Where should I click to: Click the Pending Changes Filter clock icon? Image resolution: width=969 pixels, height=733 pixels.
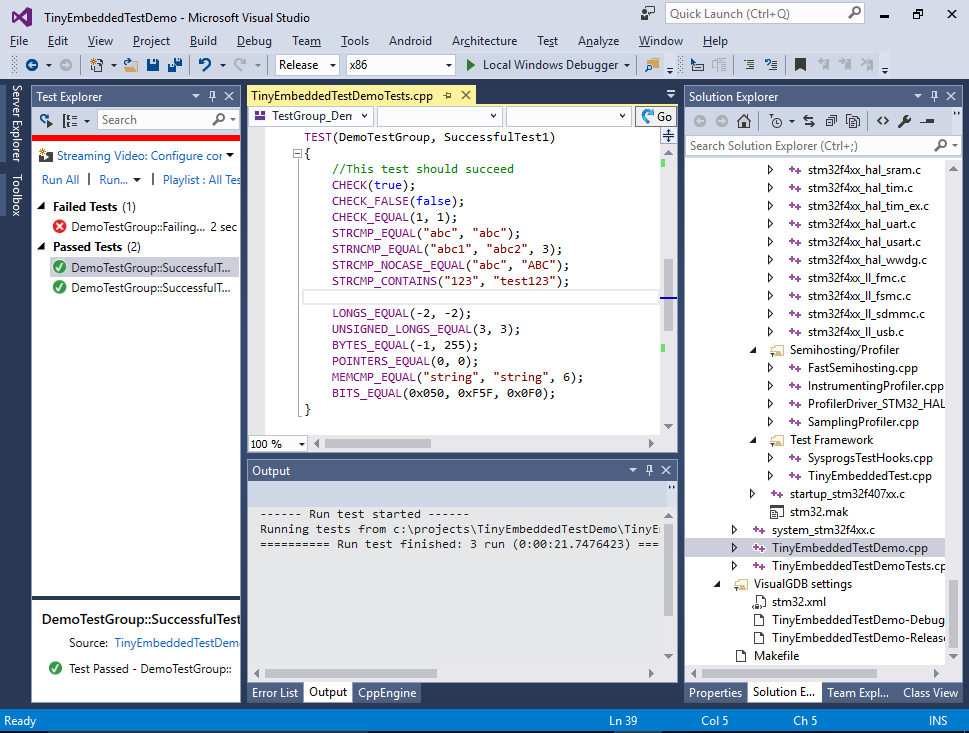[776, 121]
